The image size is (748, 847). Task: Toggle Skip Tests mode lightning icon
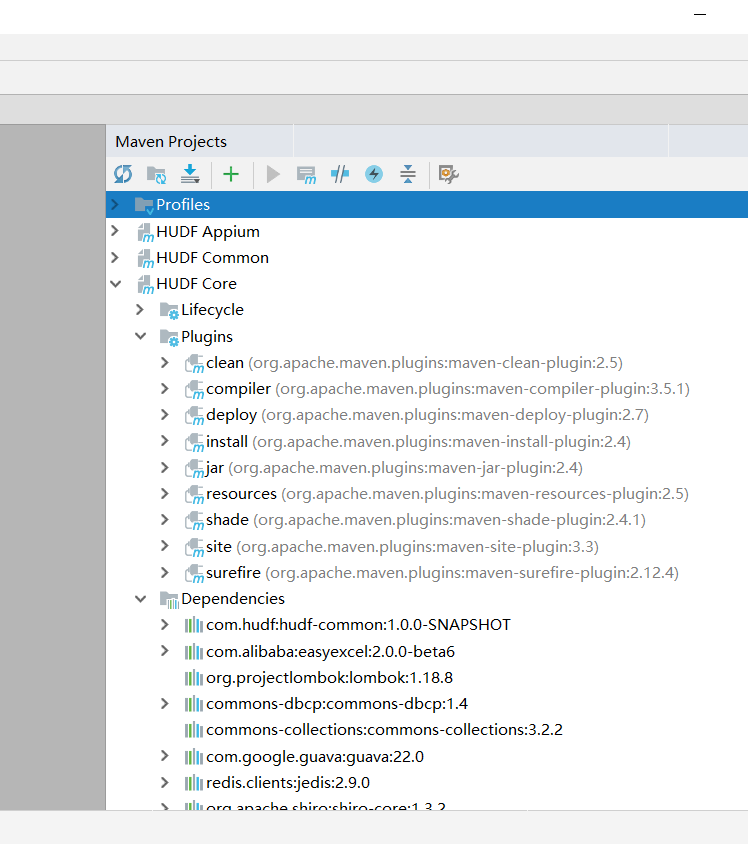coord(374,175)
